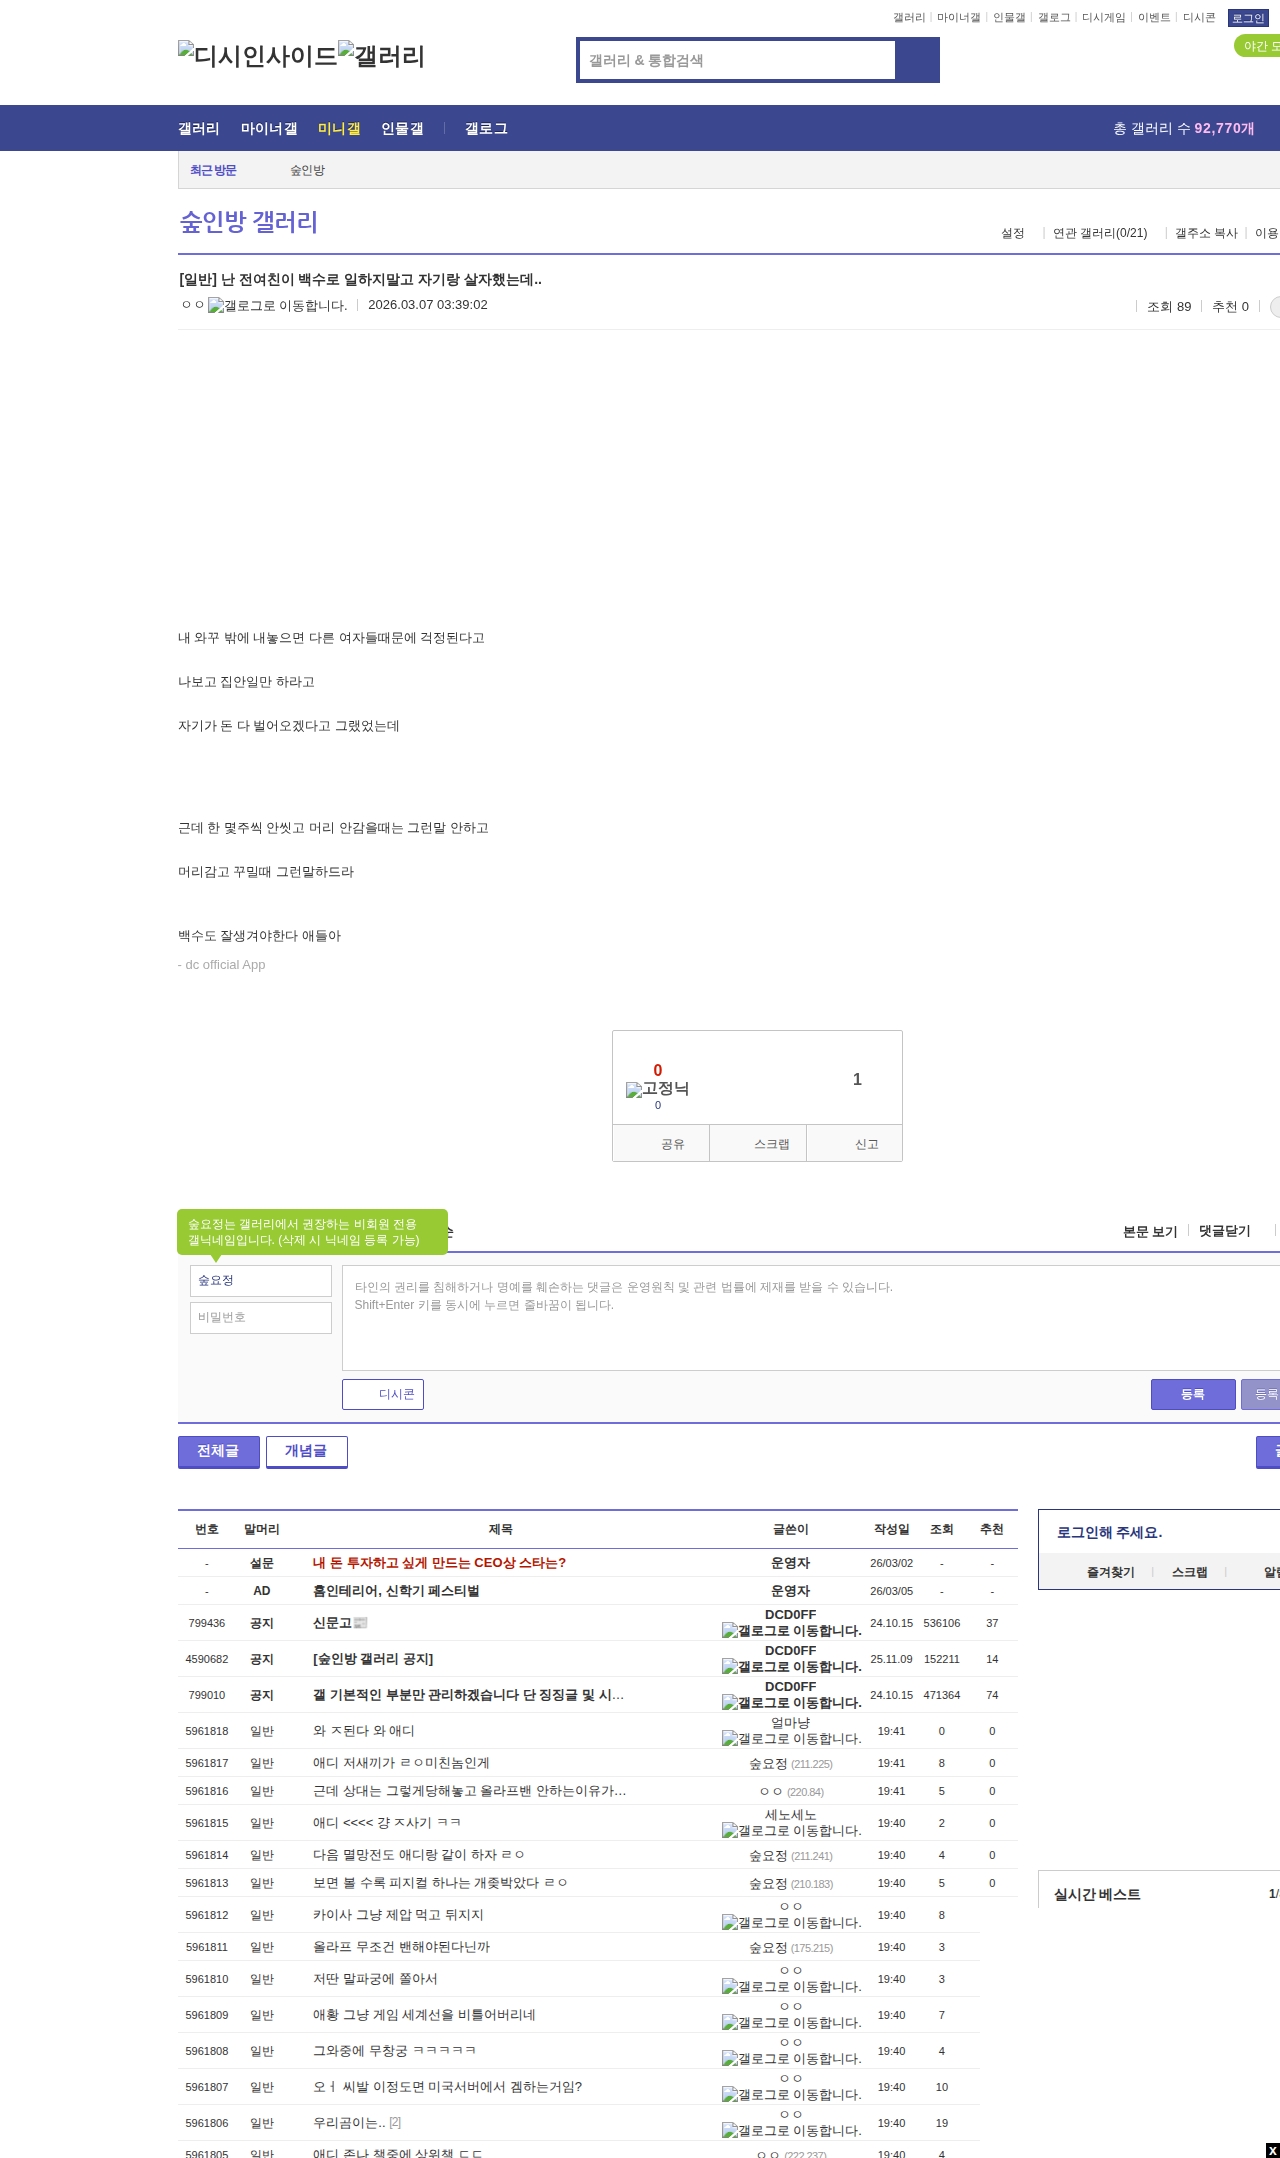1280x2158 pixels.
Task: Click the 최근방문 tab label
Action: coord(213,170)
